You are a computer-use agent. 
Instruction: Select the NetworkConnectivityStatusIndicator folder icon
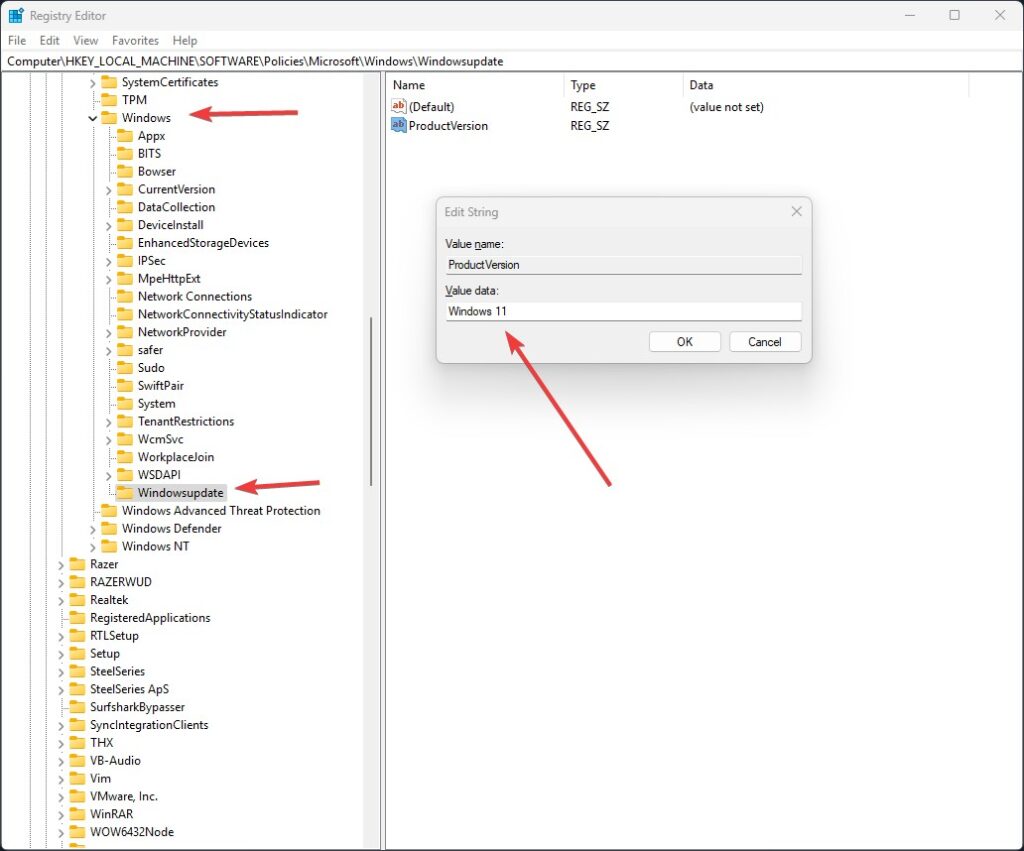pos(125,314)
